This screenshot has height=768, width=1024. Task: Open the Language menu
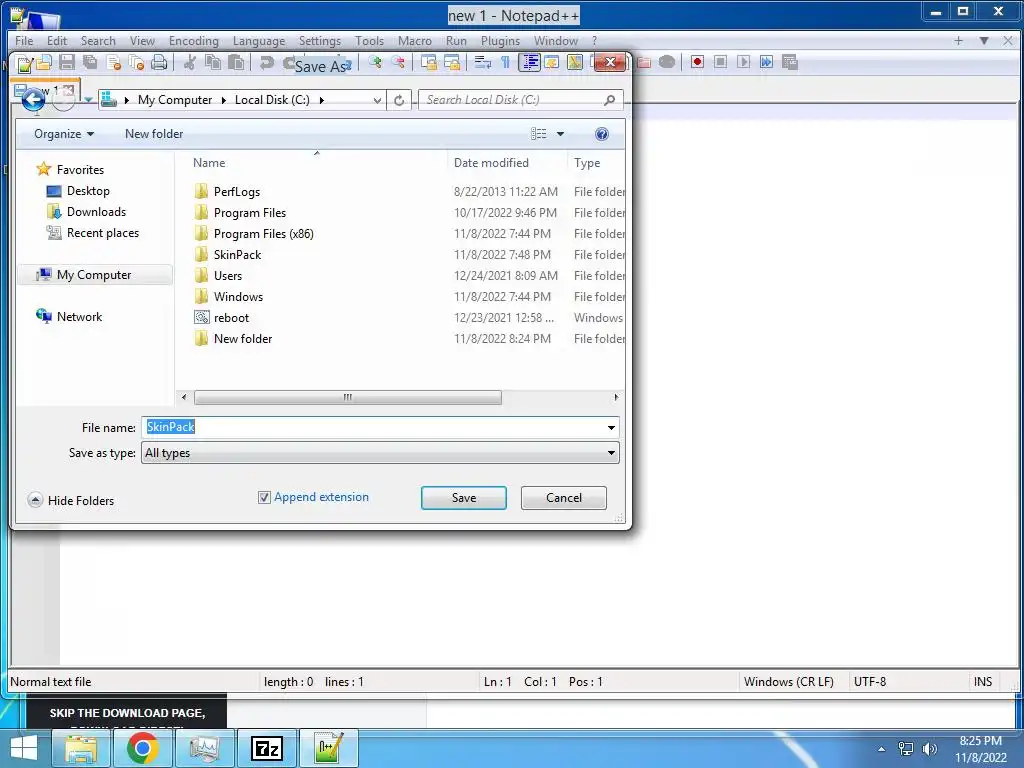point(259,40)
